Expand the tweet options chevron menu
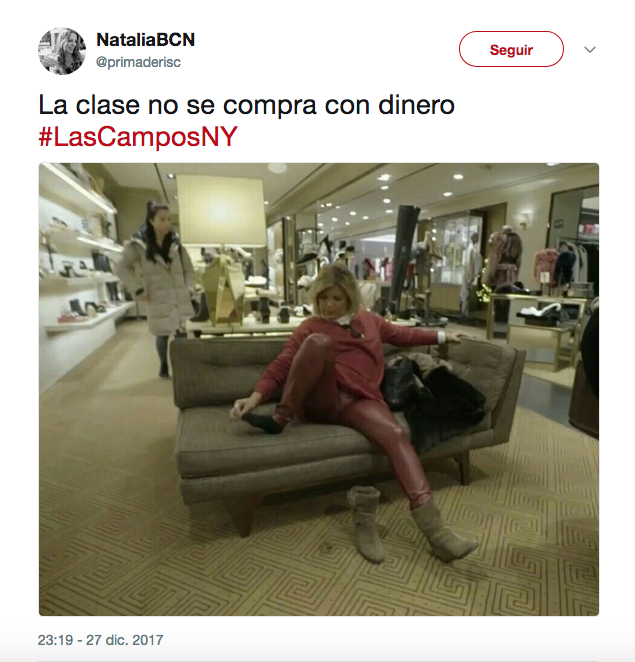Screen dimensions: 635x662 [x=590, y=49]
